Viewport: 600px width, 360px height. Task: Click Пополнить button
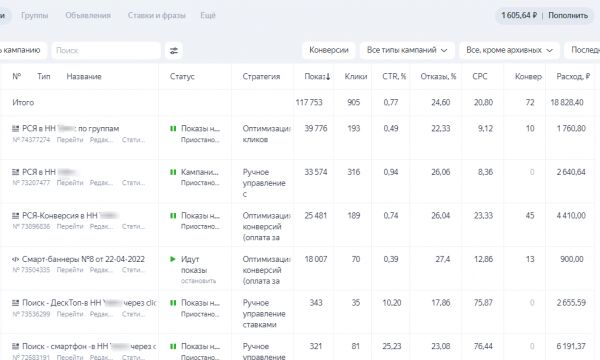pyautogui.click(x=568, y=16)
